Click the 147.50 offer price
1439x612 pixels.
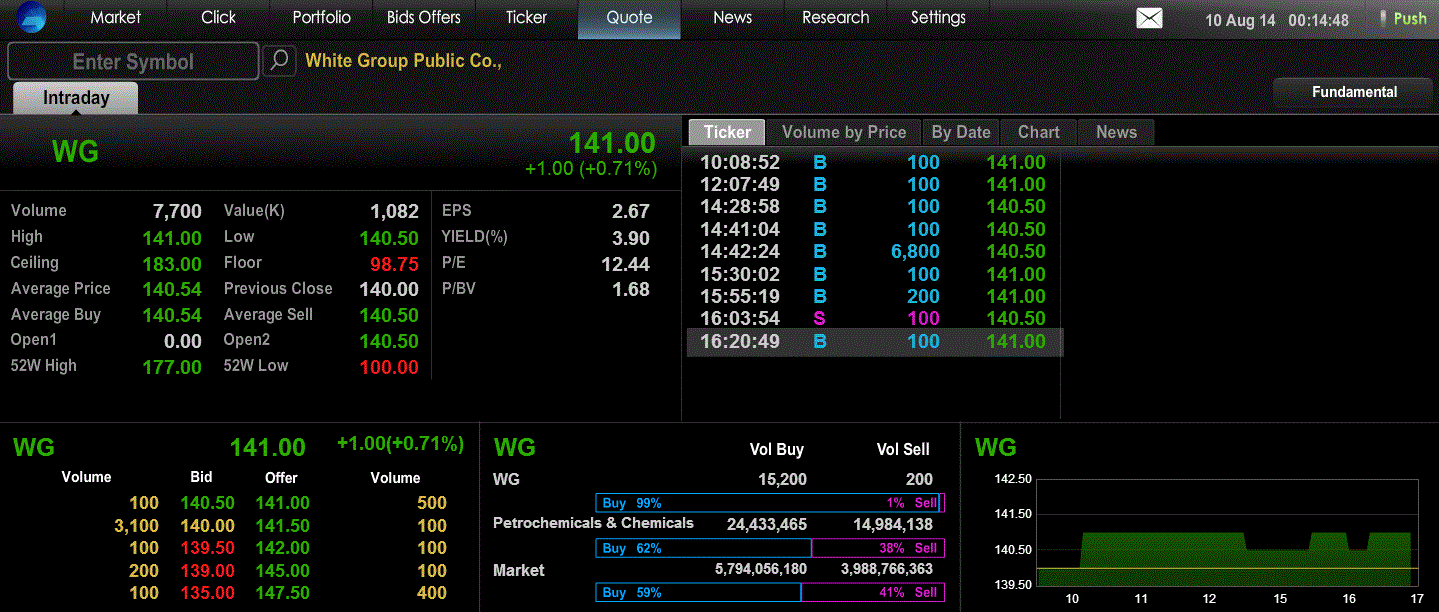click(282, 593)
